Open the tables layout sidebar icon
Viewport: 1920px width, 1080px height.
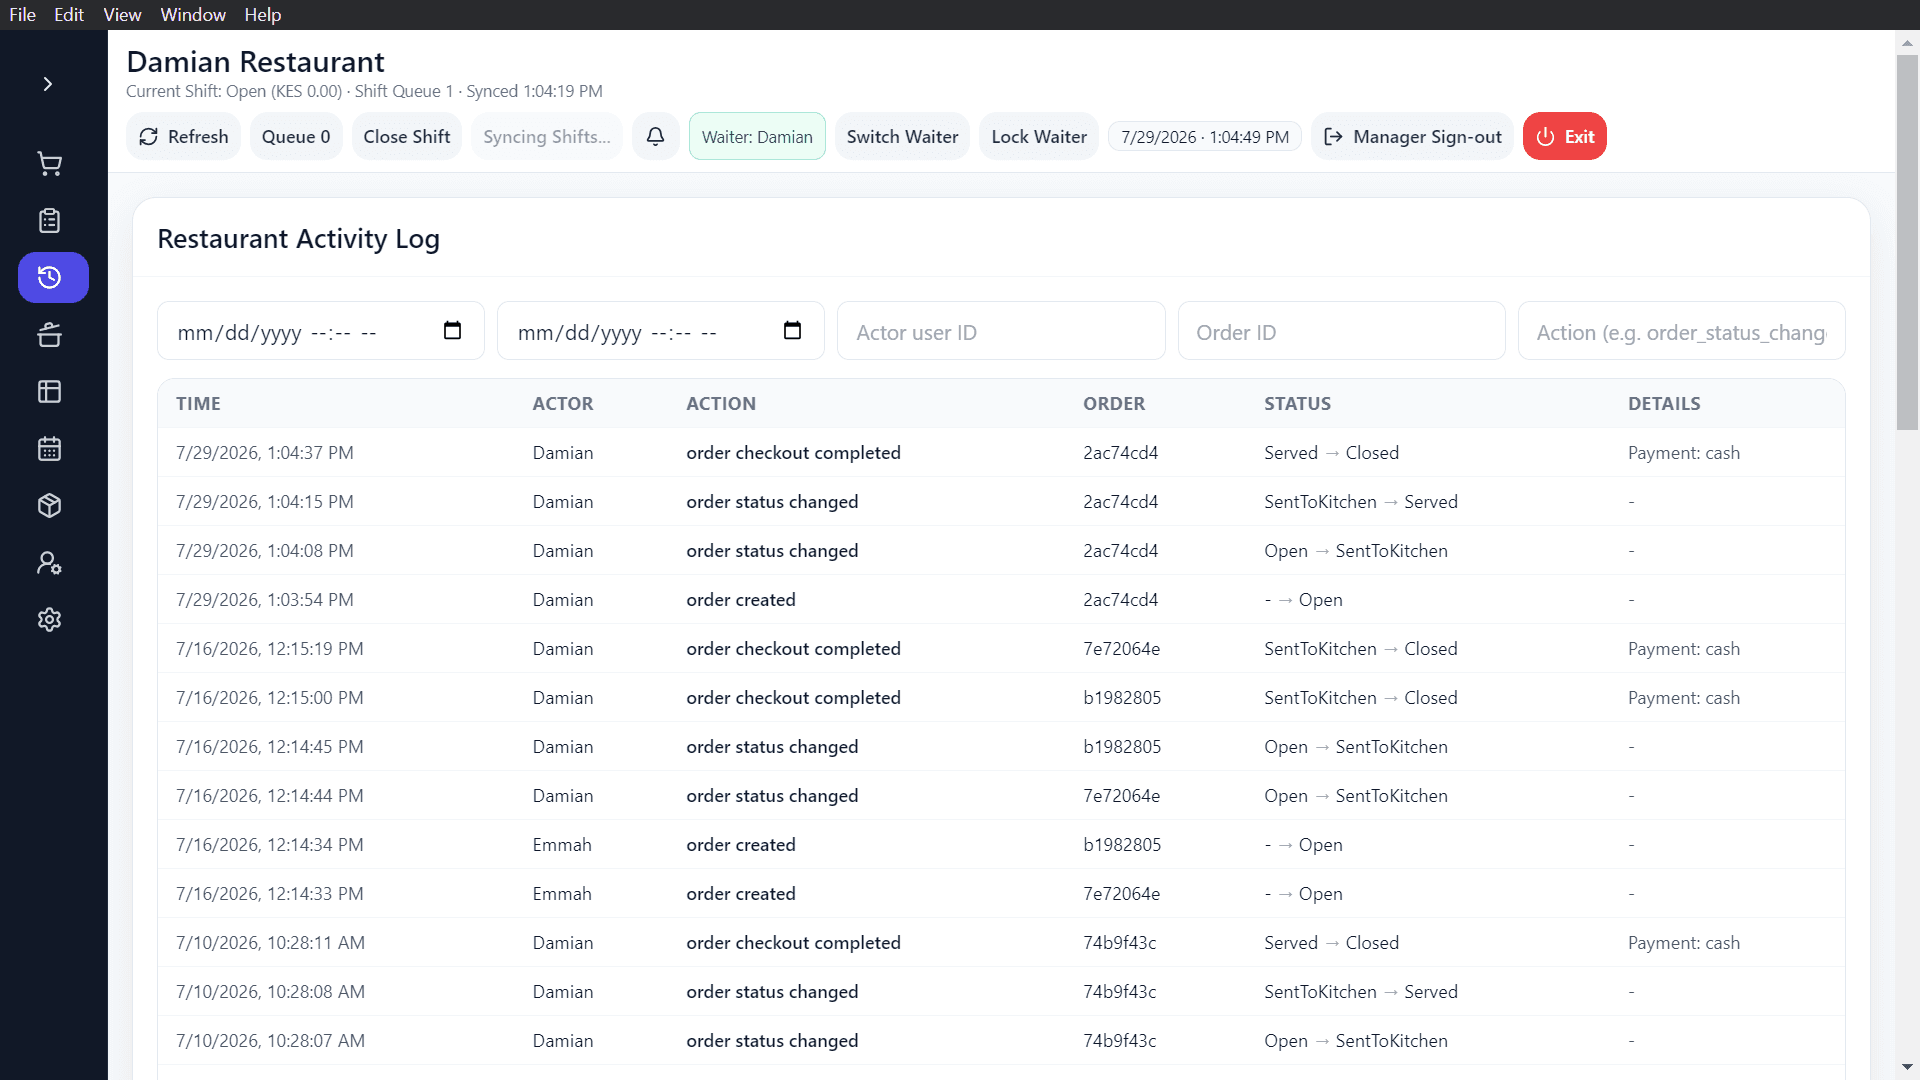coord(50,391)
